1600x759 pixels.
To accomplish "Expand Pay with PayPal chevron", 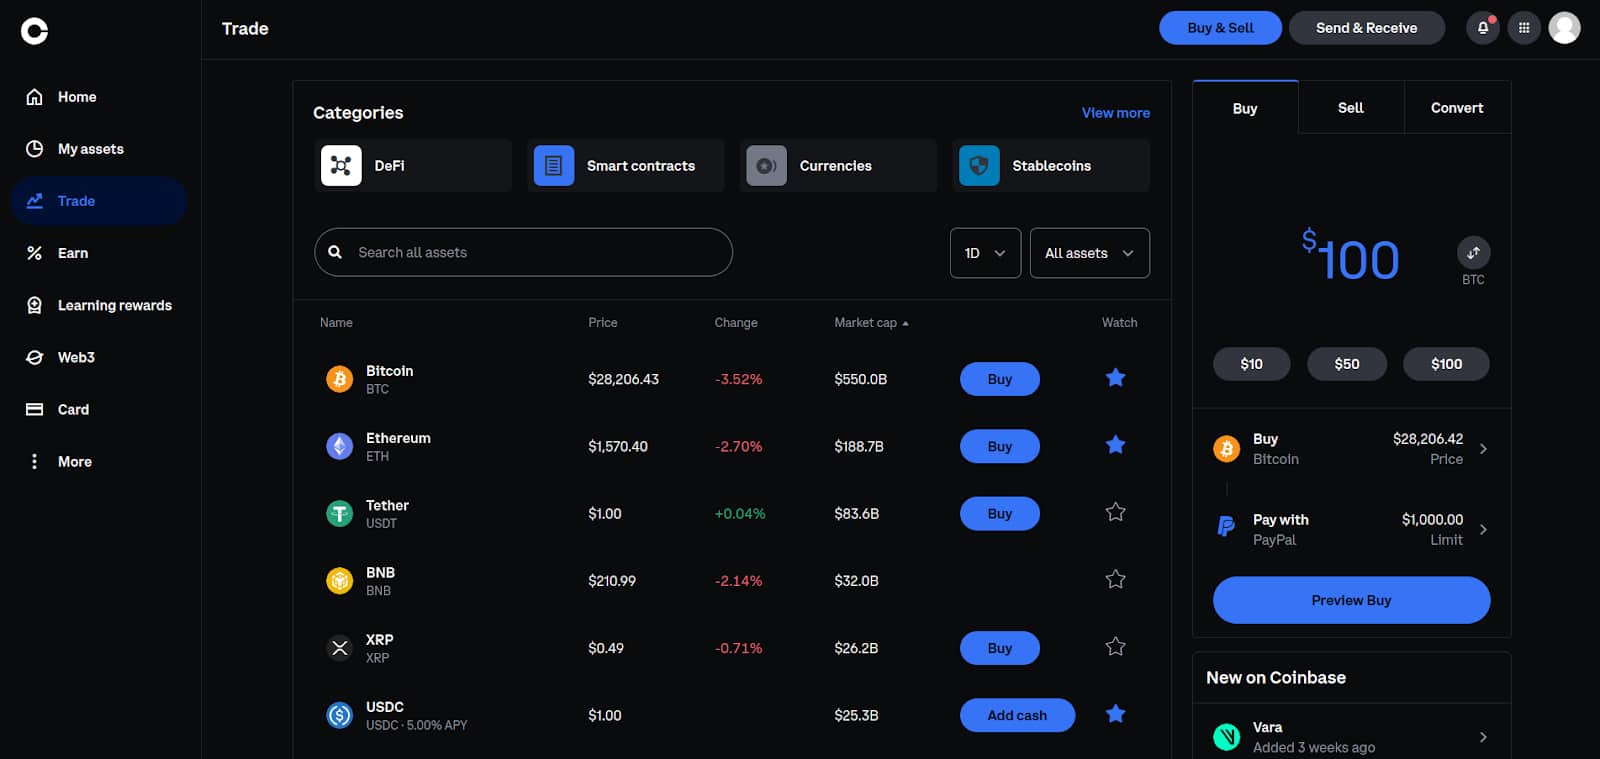I will click(1483, 529).
